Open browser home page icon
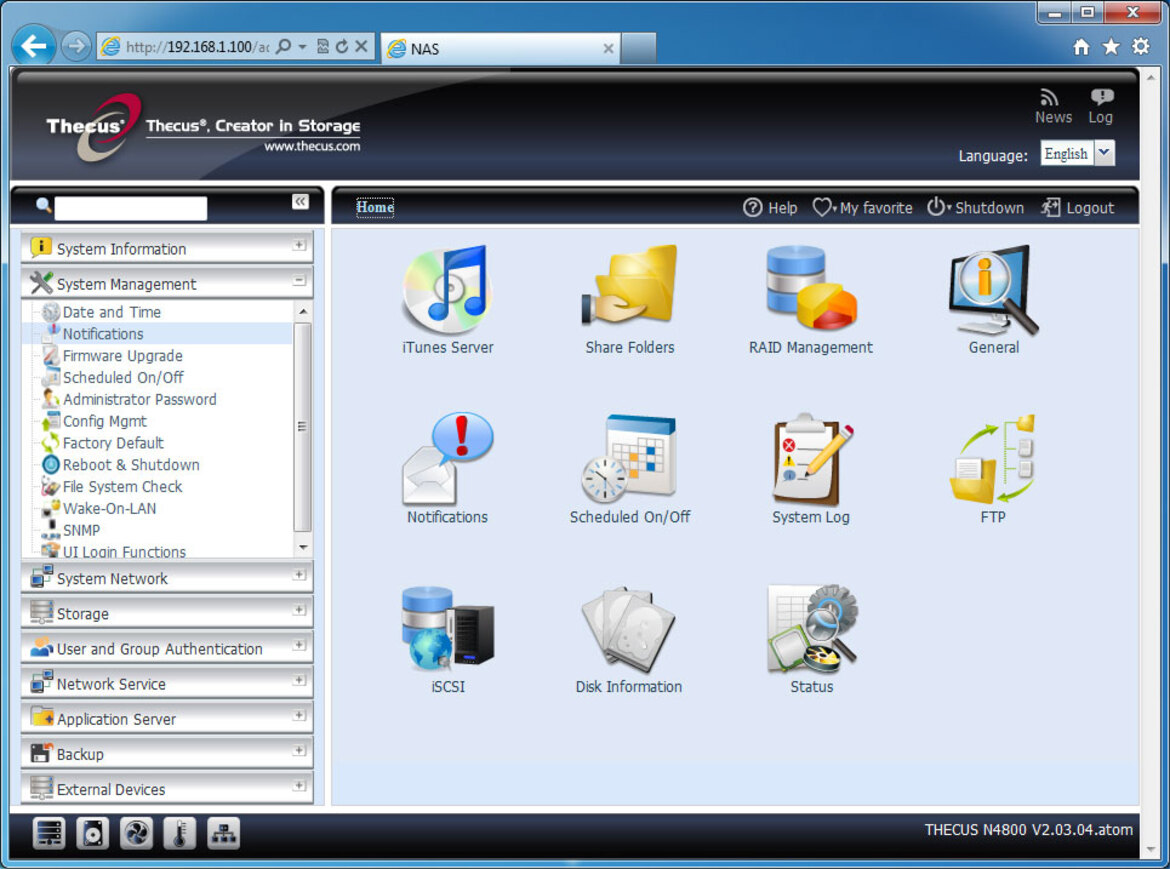 coord(1081,47)
